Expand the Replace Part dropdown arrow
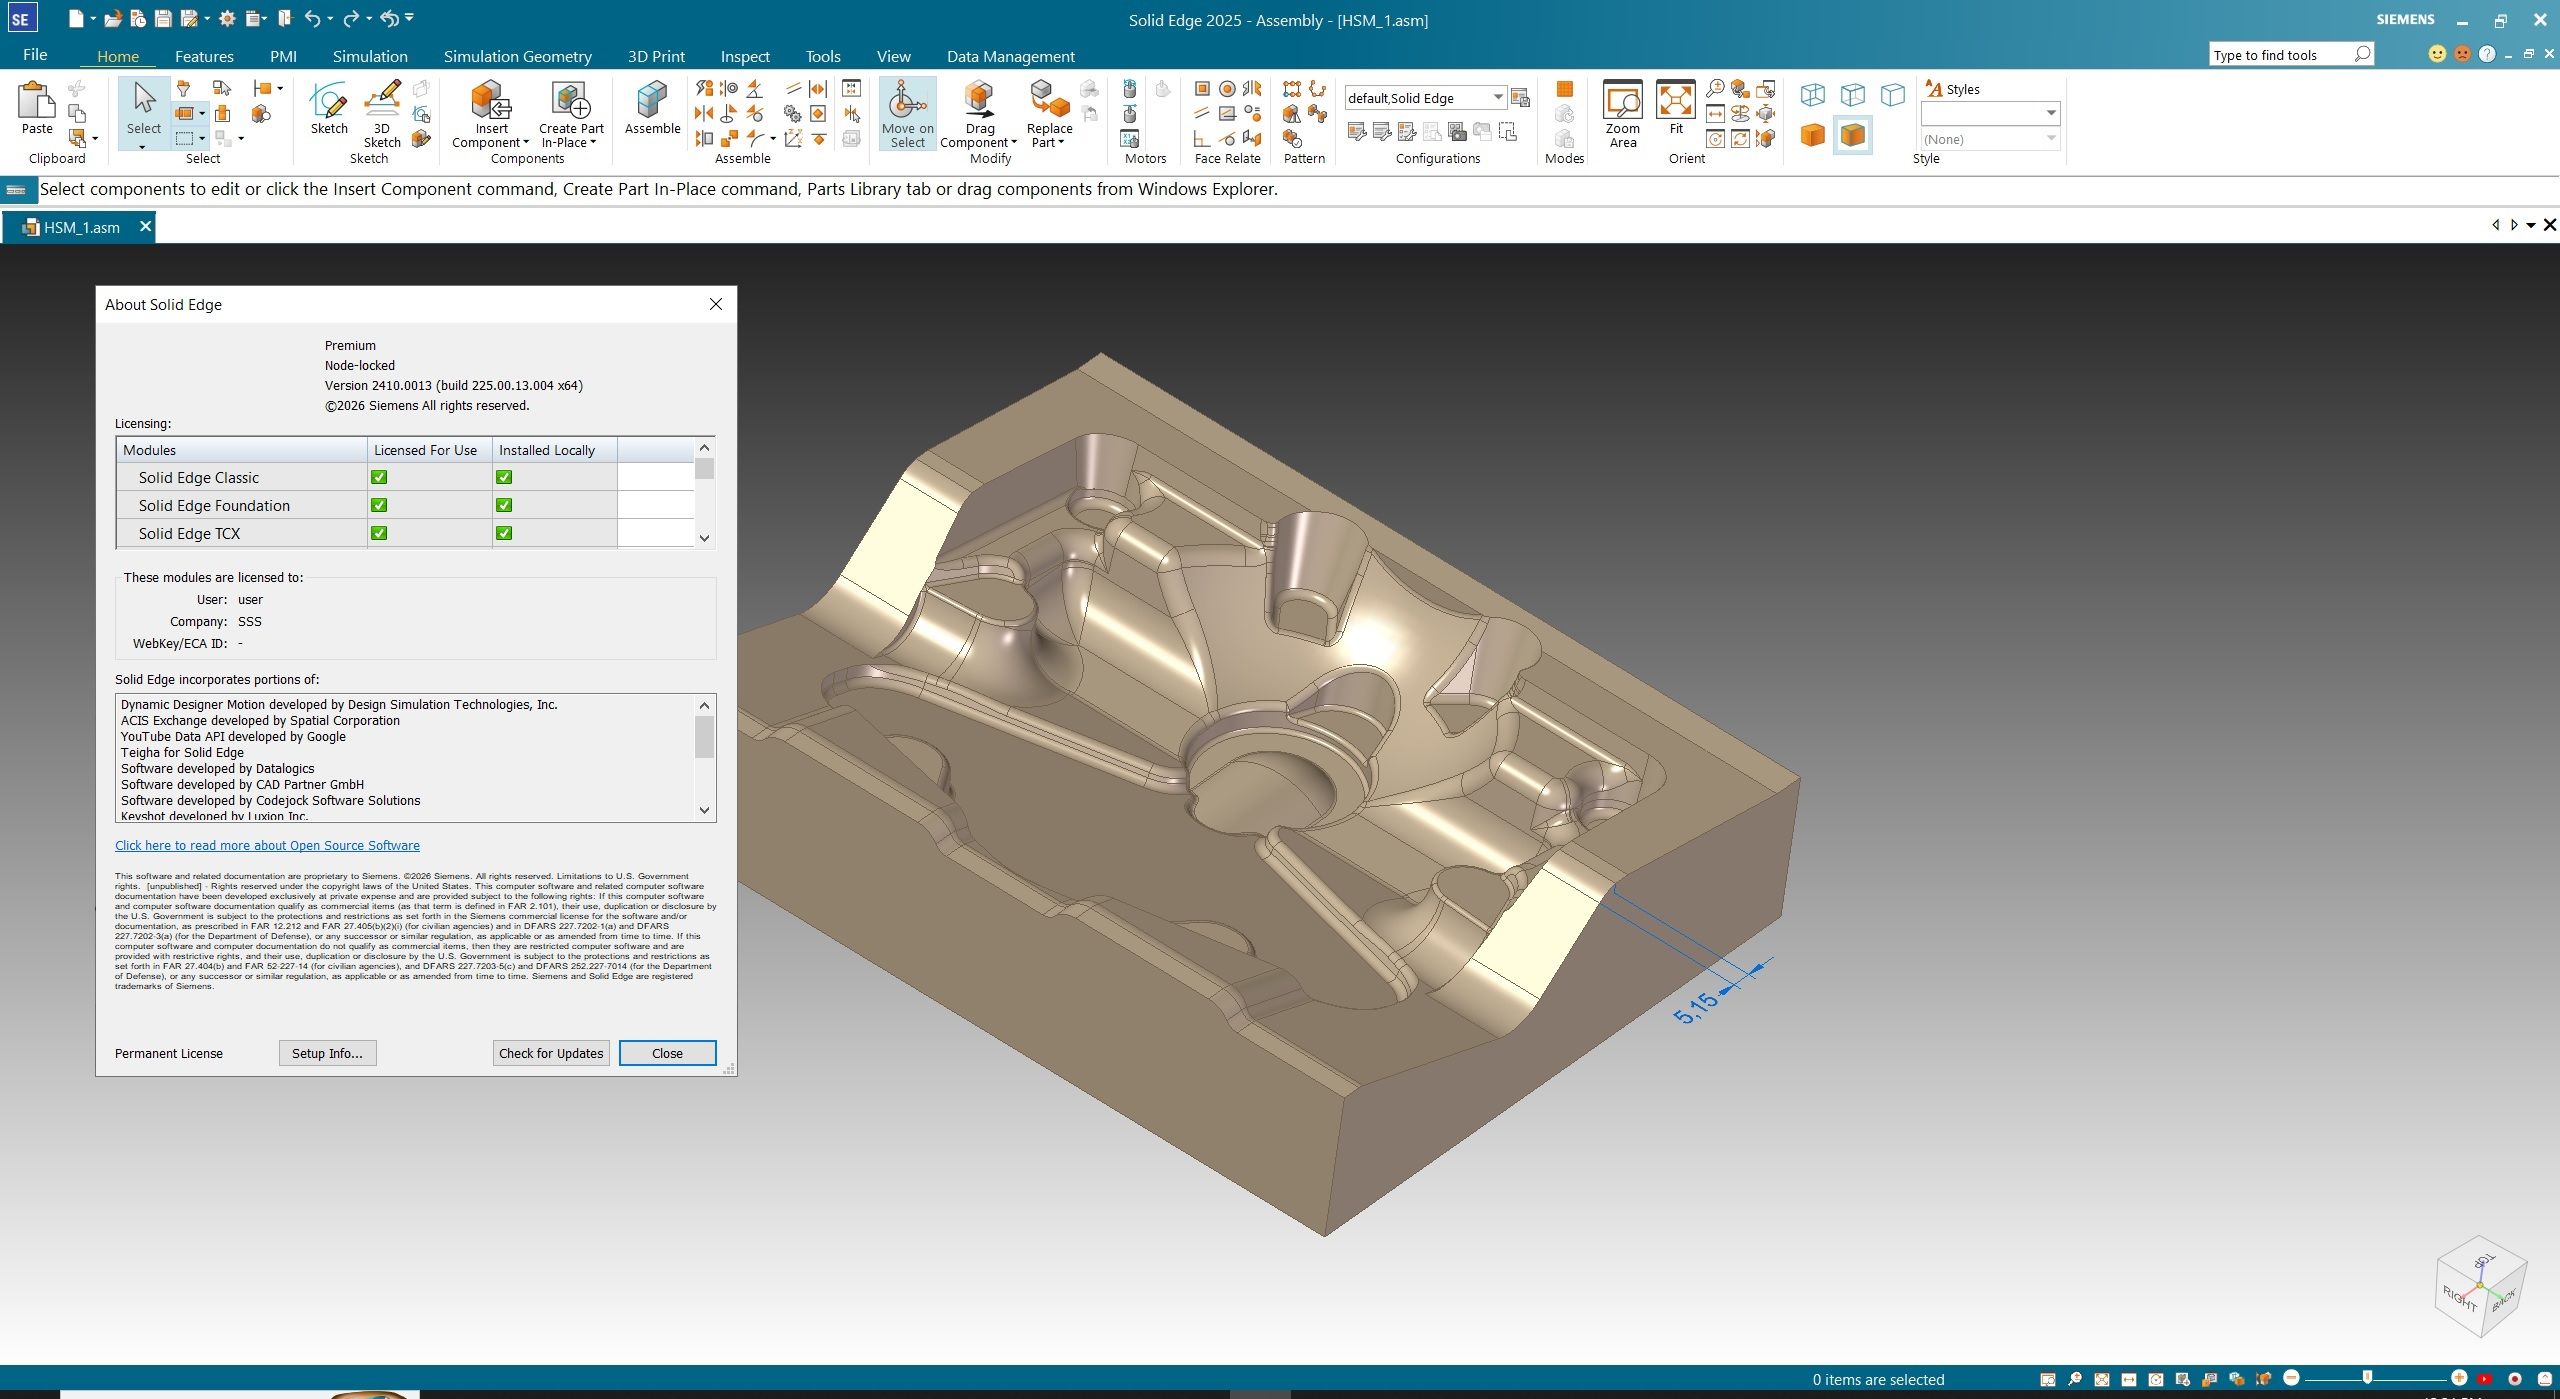The height and width of the screenshot is (1399, 2560). 1061,143
